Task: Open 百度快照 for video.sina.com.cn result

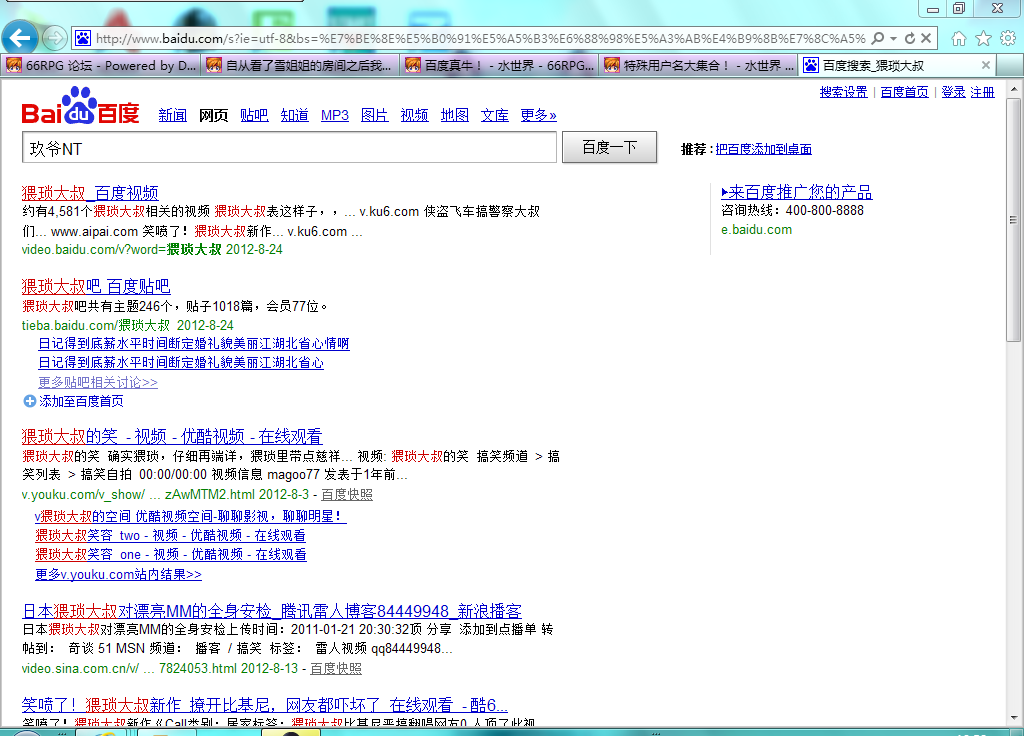Action: (x=336, y=669)
